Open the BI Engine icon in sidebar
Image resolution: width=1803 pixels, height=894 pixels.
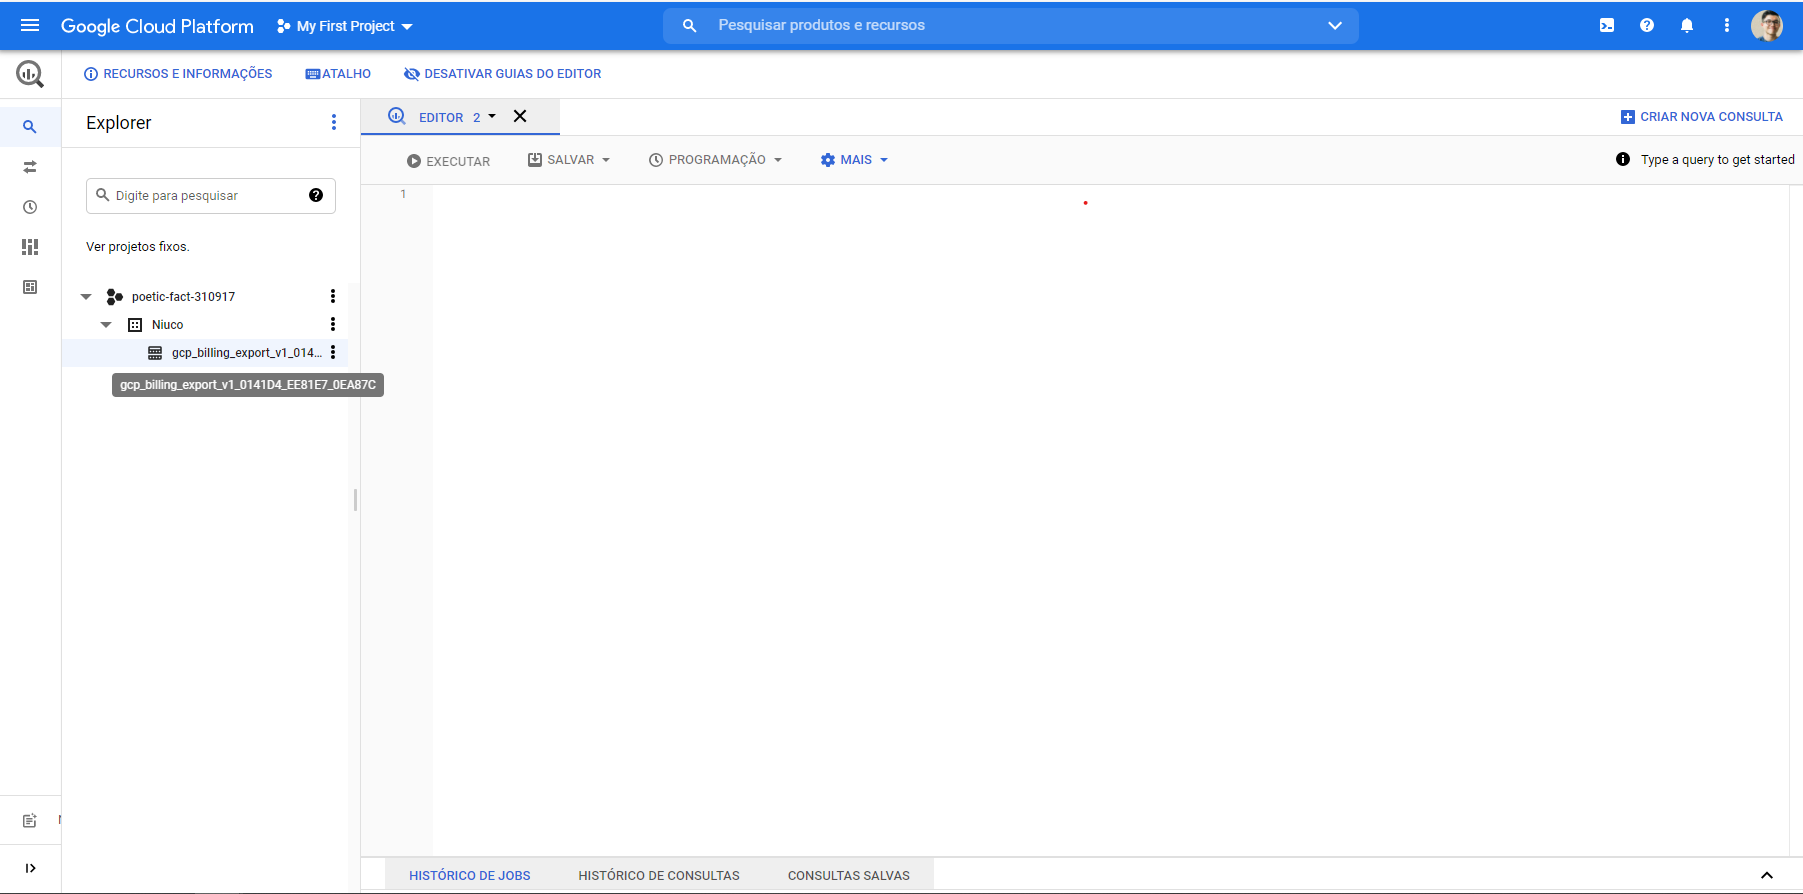click(30, 287)
